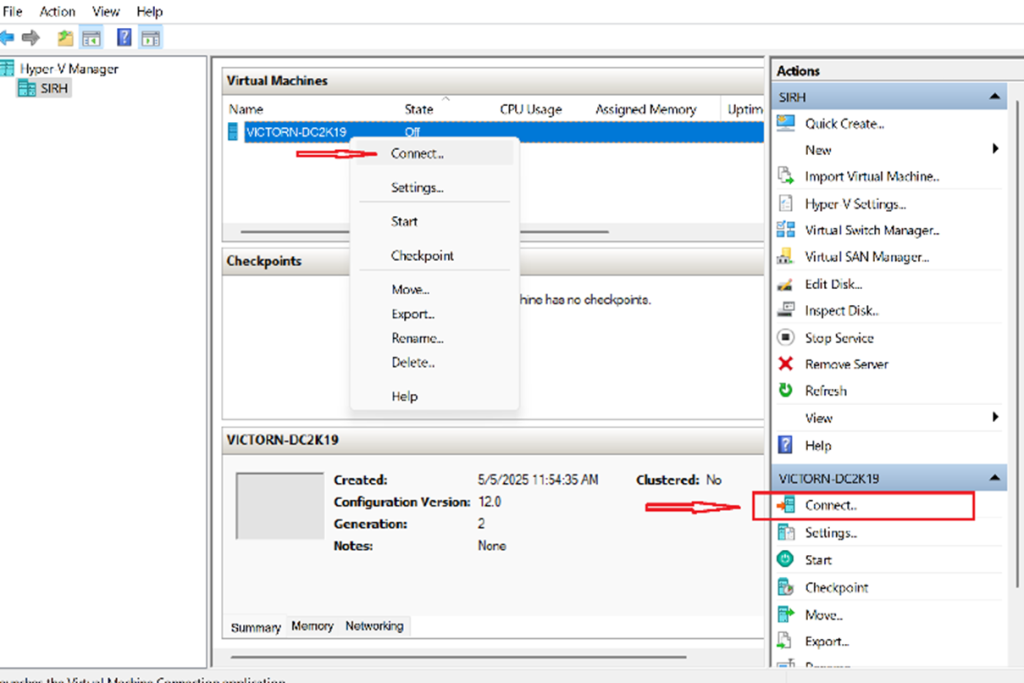Screen dimensions: 1024x683
Task: Click the Help icon in SIRH actions
Action: [785, 445]
